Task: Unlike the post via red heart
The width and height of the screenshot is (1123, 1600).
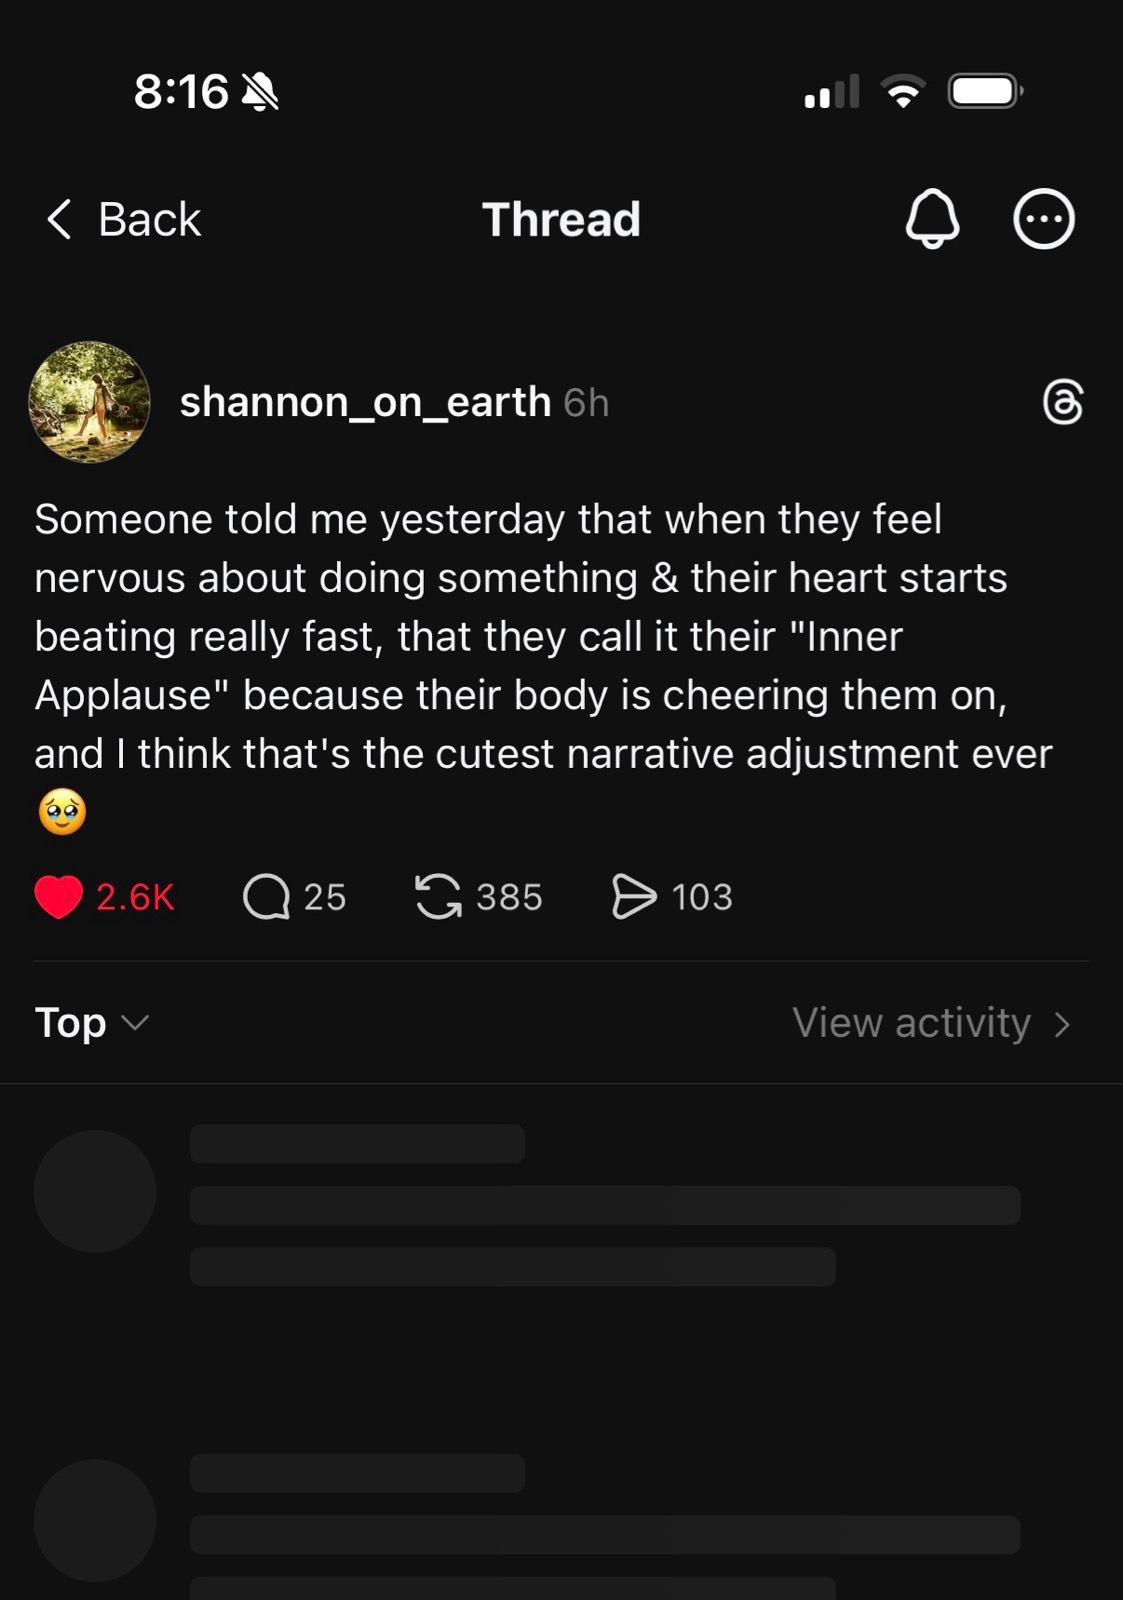Action: [59, 896]
